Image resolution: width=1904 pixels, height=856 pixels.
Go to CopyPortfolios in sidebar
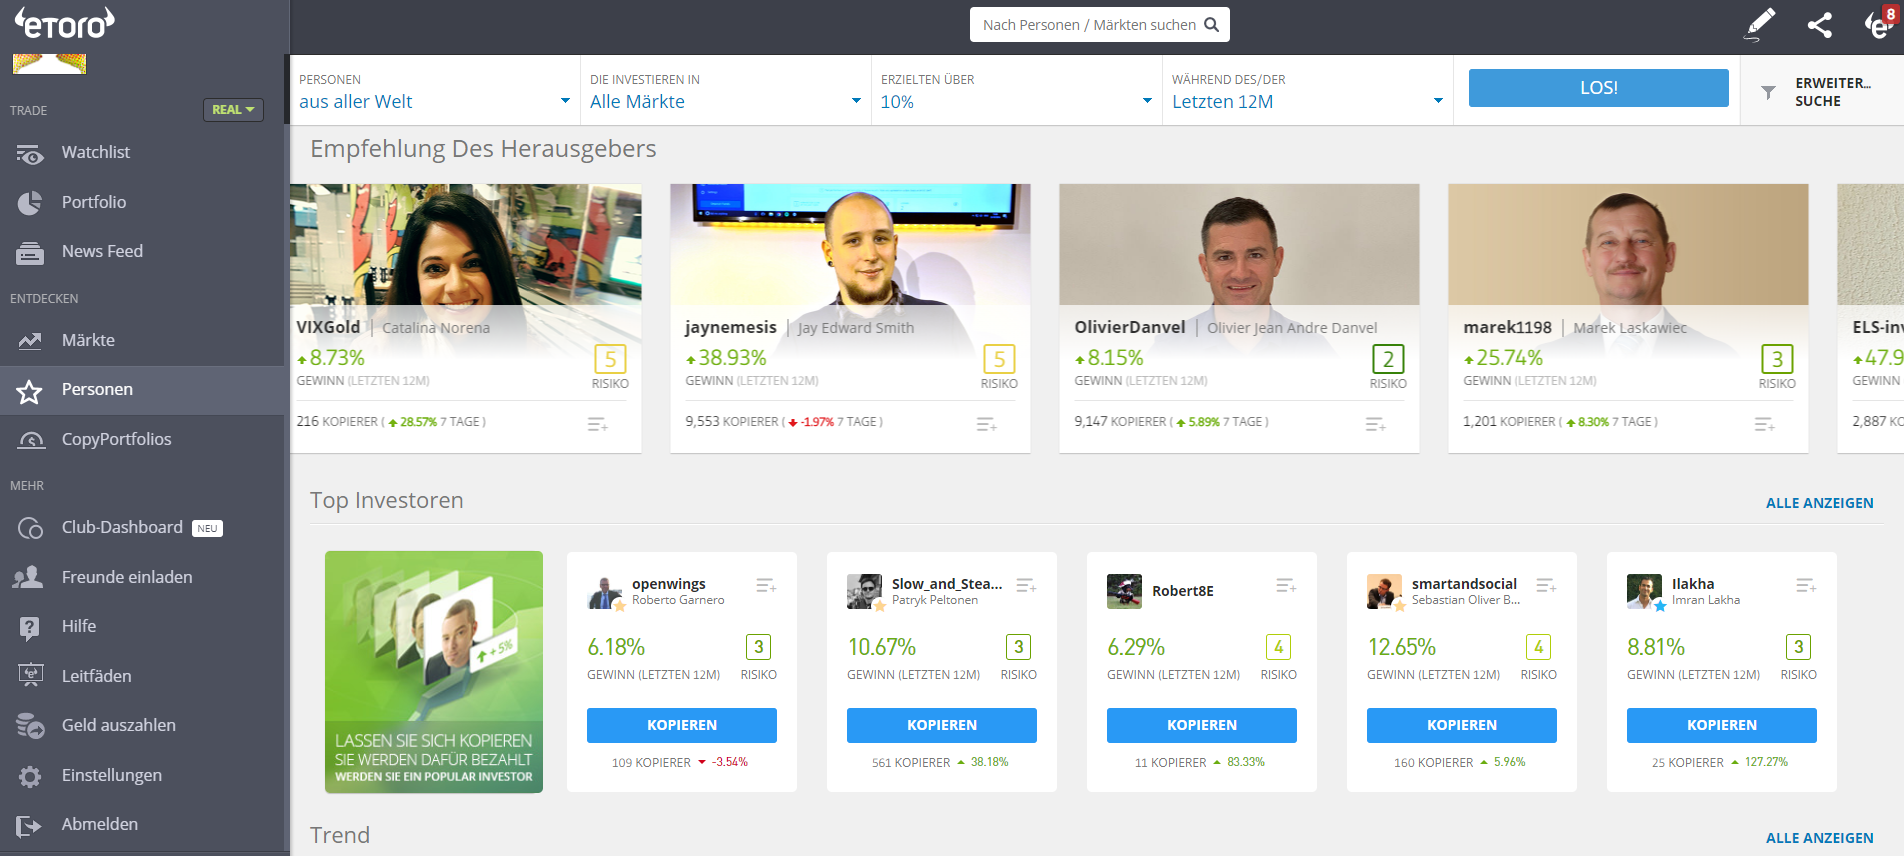116,439
